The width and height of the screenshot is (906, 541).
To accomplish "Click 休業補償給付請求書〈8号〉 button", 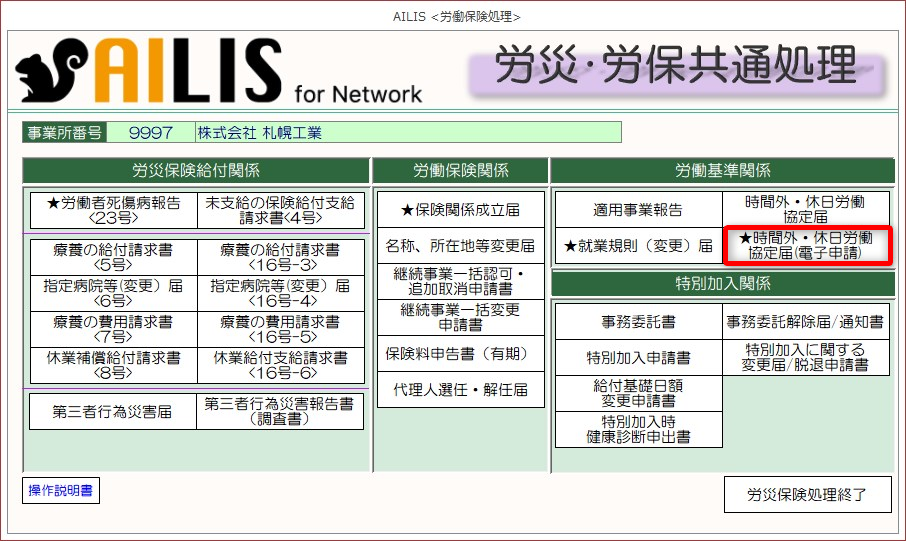I will [114, 365].
